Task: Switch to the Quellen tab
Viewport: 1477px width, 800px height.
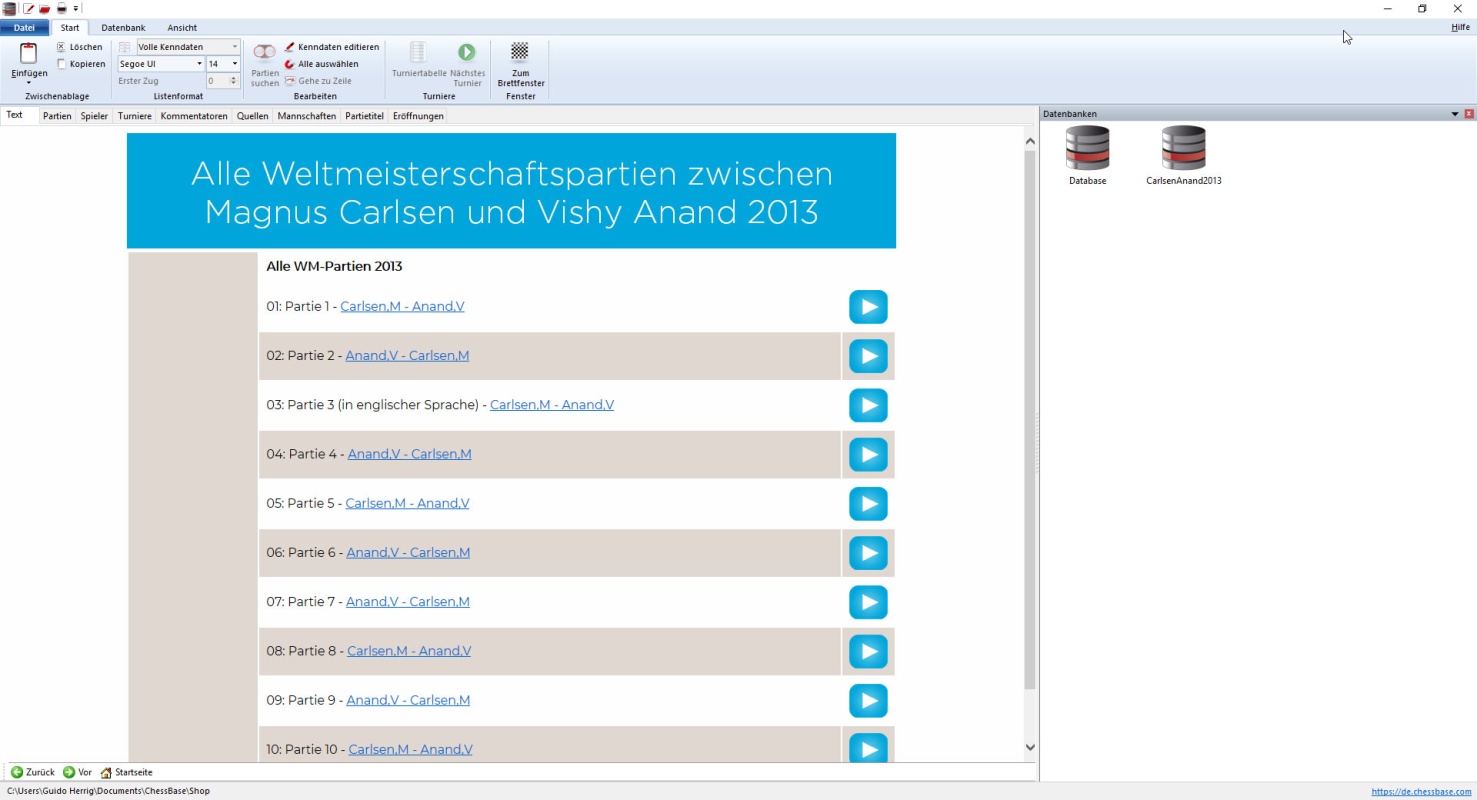Action: [252, 116]
